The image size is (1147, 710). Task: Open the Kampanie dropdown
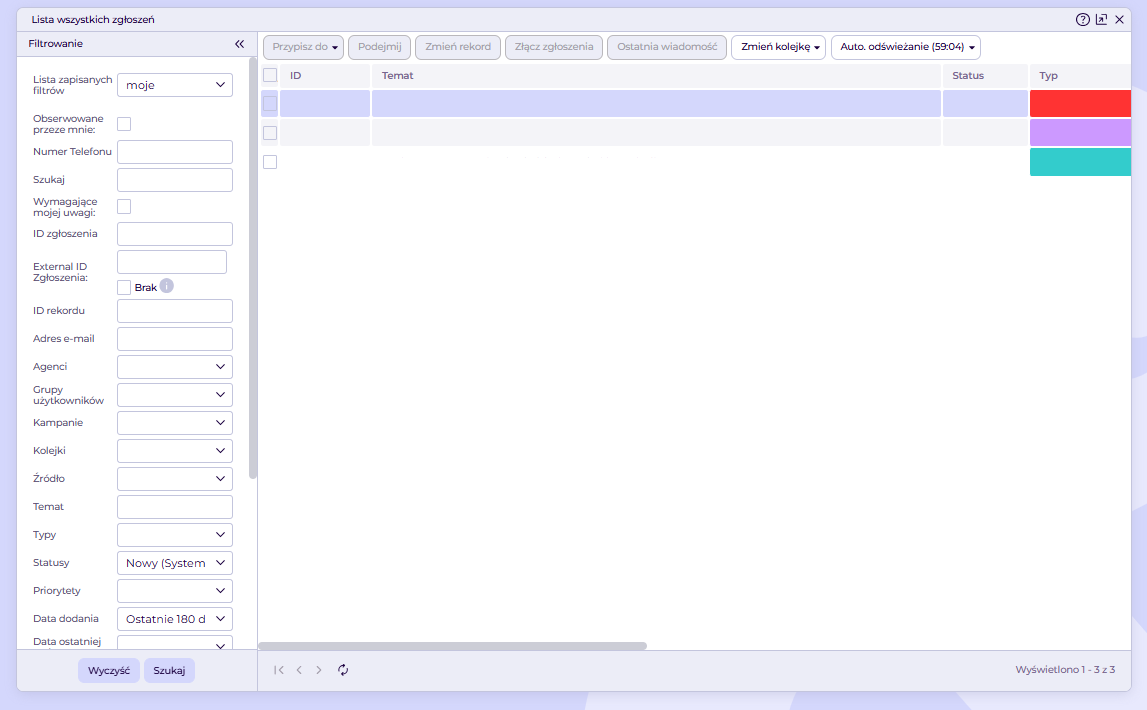(175, 423)
